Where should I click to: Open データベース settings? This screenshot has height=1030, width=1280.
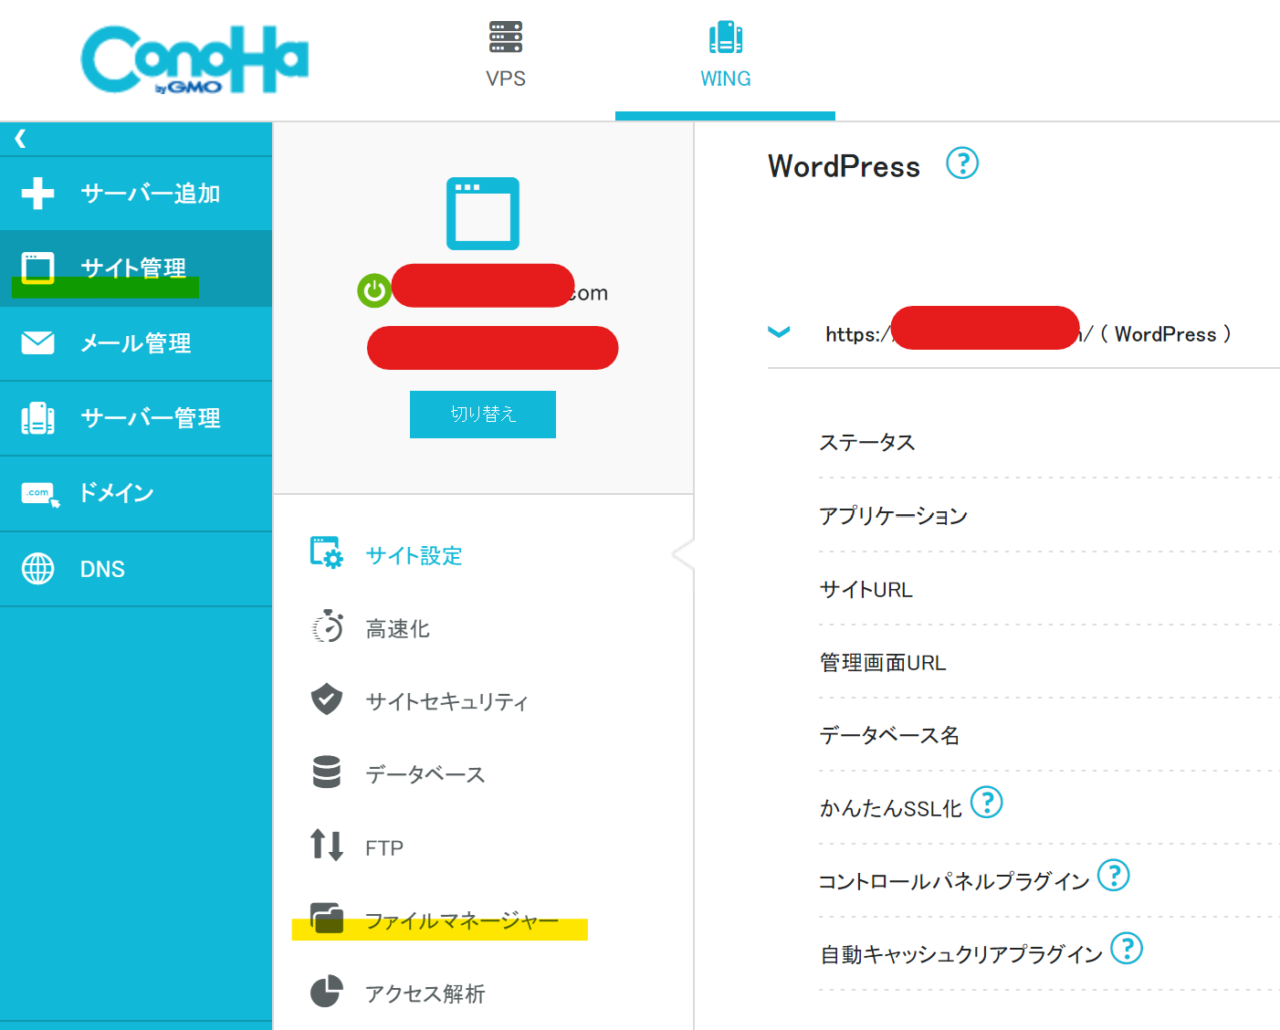(425, 774)
